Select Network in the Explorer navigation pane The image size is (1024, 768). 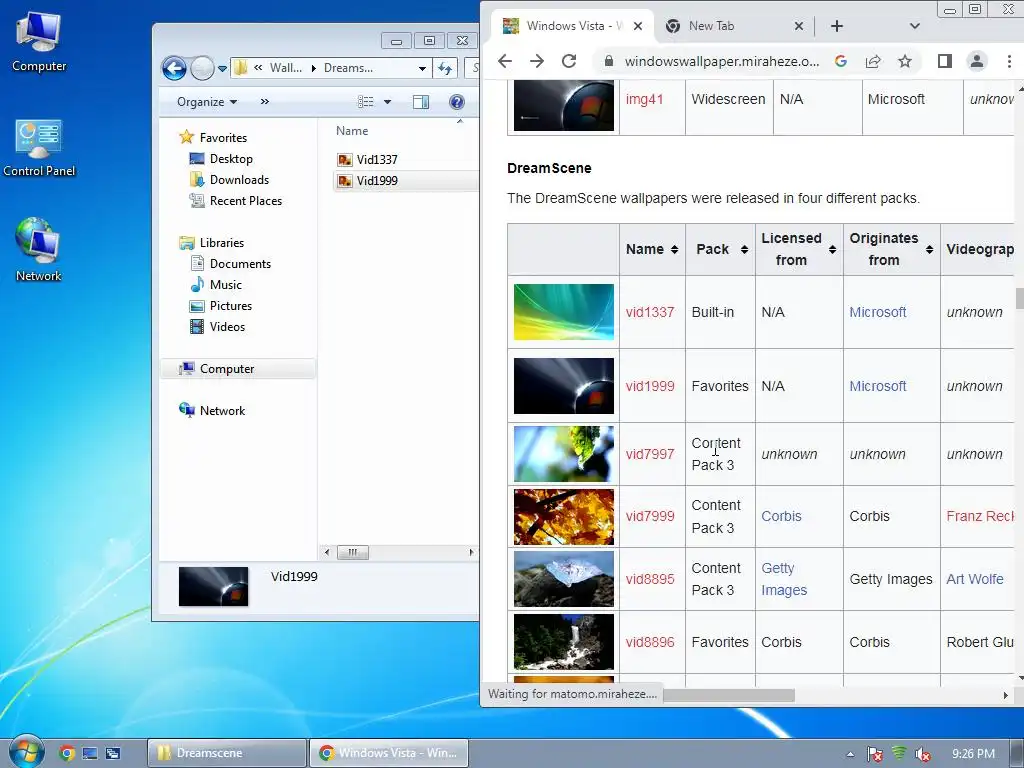222,411
